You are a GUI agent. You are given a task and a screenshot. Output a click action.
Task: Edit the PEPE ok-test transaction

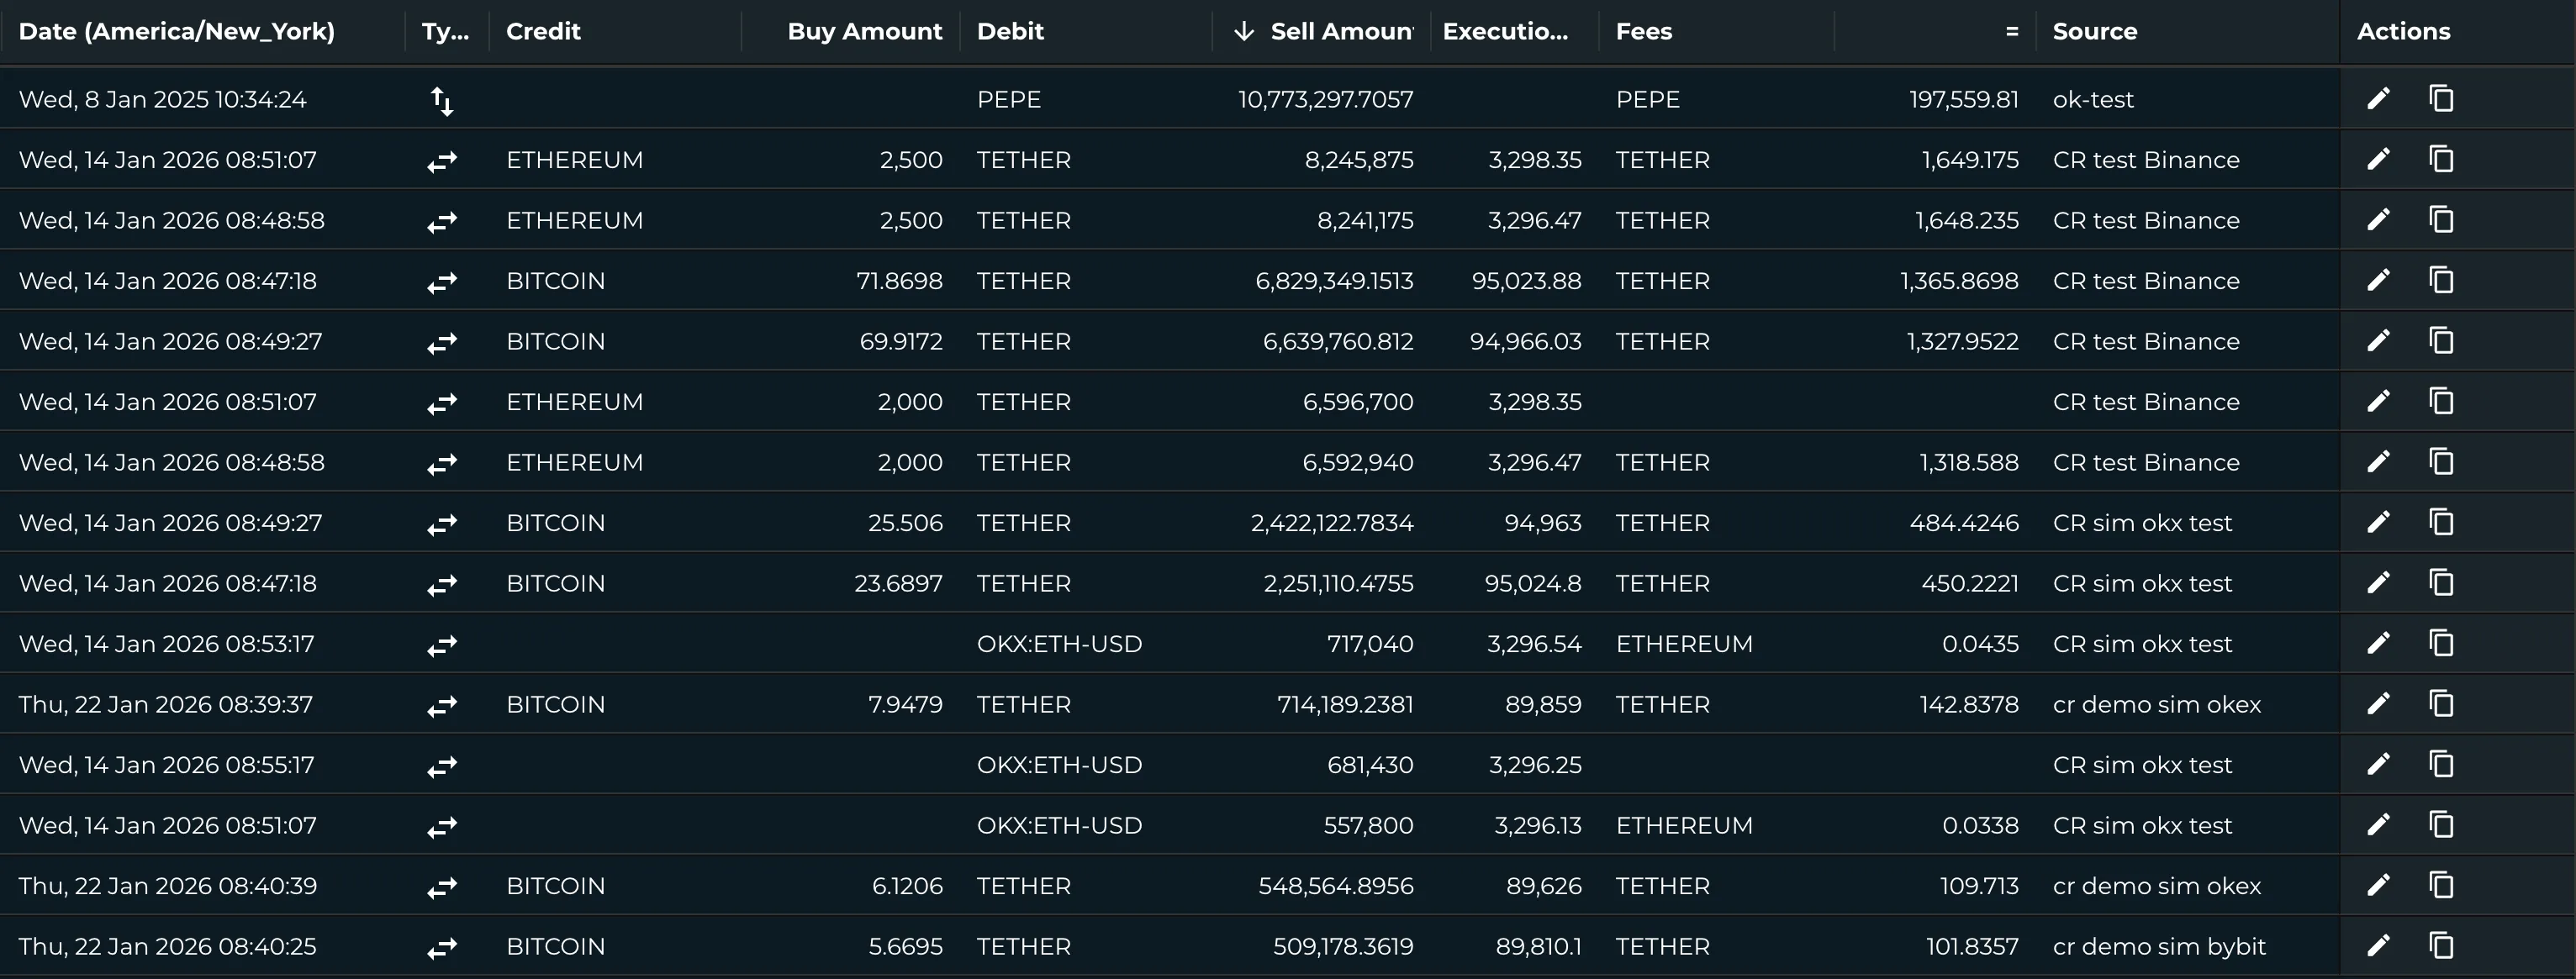(2379, 98)
